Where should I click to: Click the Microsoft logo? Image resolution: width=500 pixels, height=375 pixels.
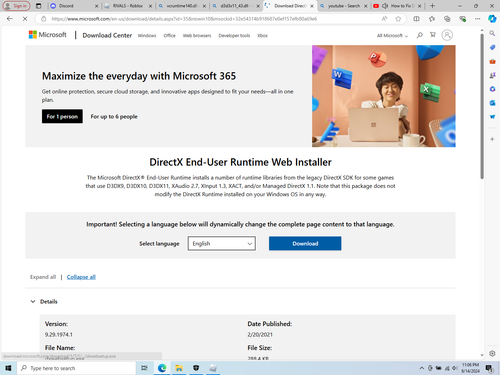pyautogui.click(x=48, y=35)
